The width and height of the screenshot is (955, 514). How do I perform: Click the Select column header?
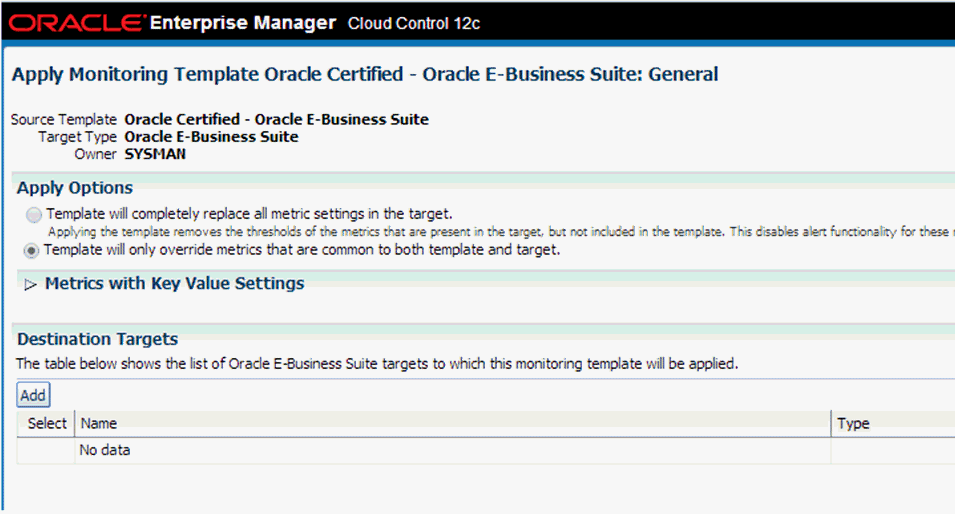coord(46,423)
